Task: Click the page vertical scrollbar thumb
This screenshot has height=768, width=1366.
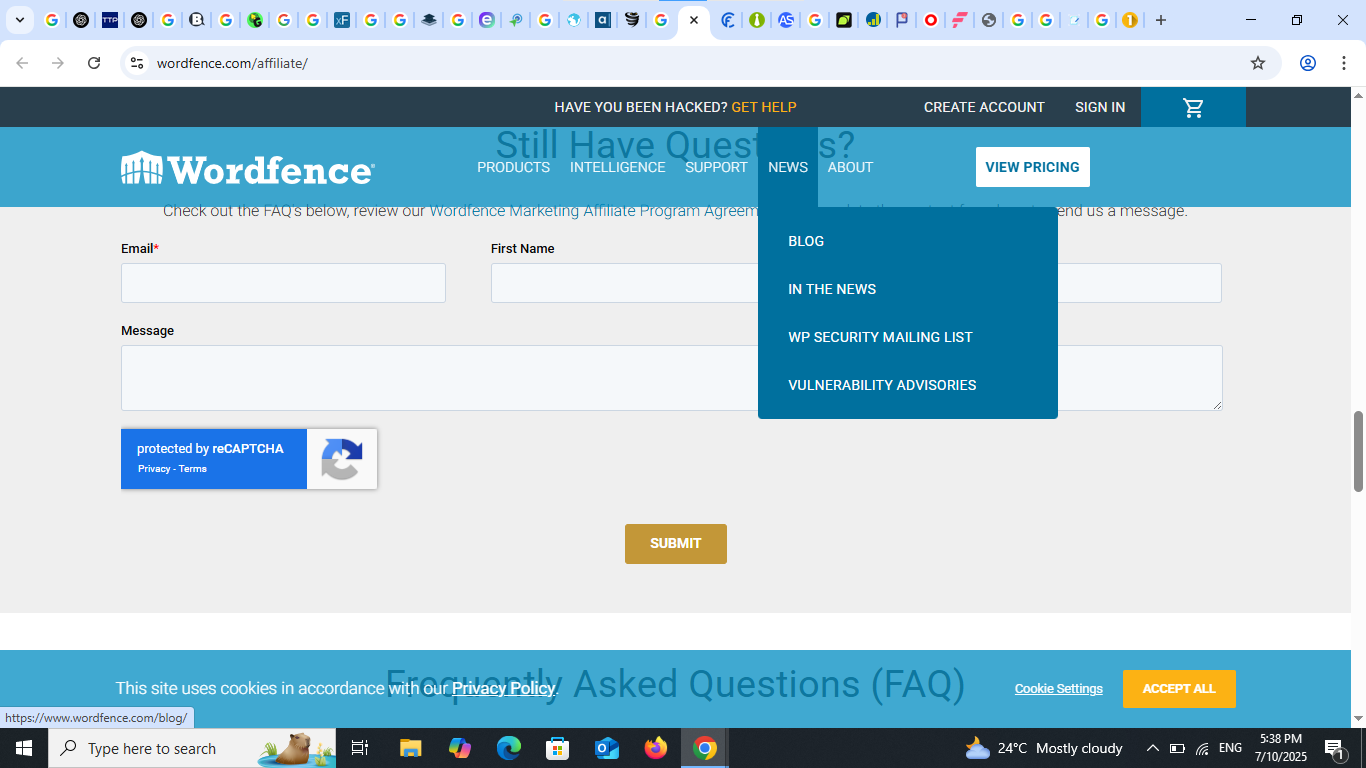Action: (1358, 451)
